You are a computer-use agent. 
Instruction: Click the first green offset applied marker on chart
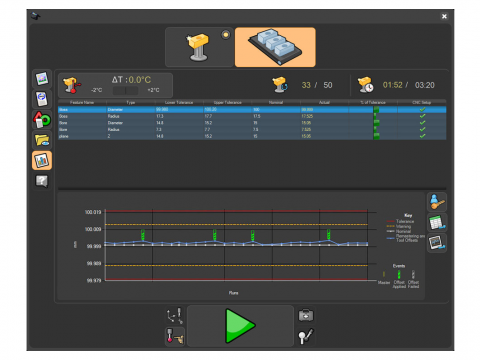click(143, 235)
